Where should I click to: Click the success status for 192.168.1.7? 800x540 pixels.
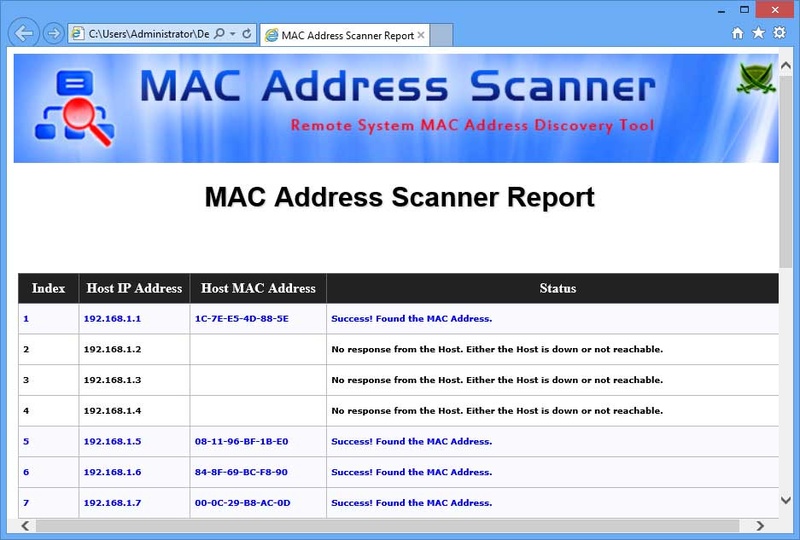[x=412, y=502]
